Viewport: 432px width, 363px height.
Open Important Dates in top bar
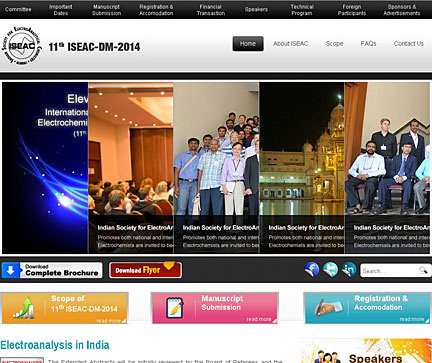click(x=61, y=10)
